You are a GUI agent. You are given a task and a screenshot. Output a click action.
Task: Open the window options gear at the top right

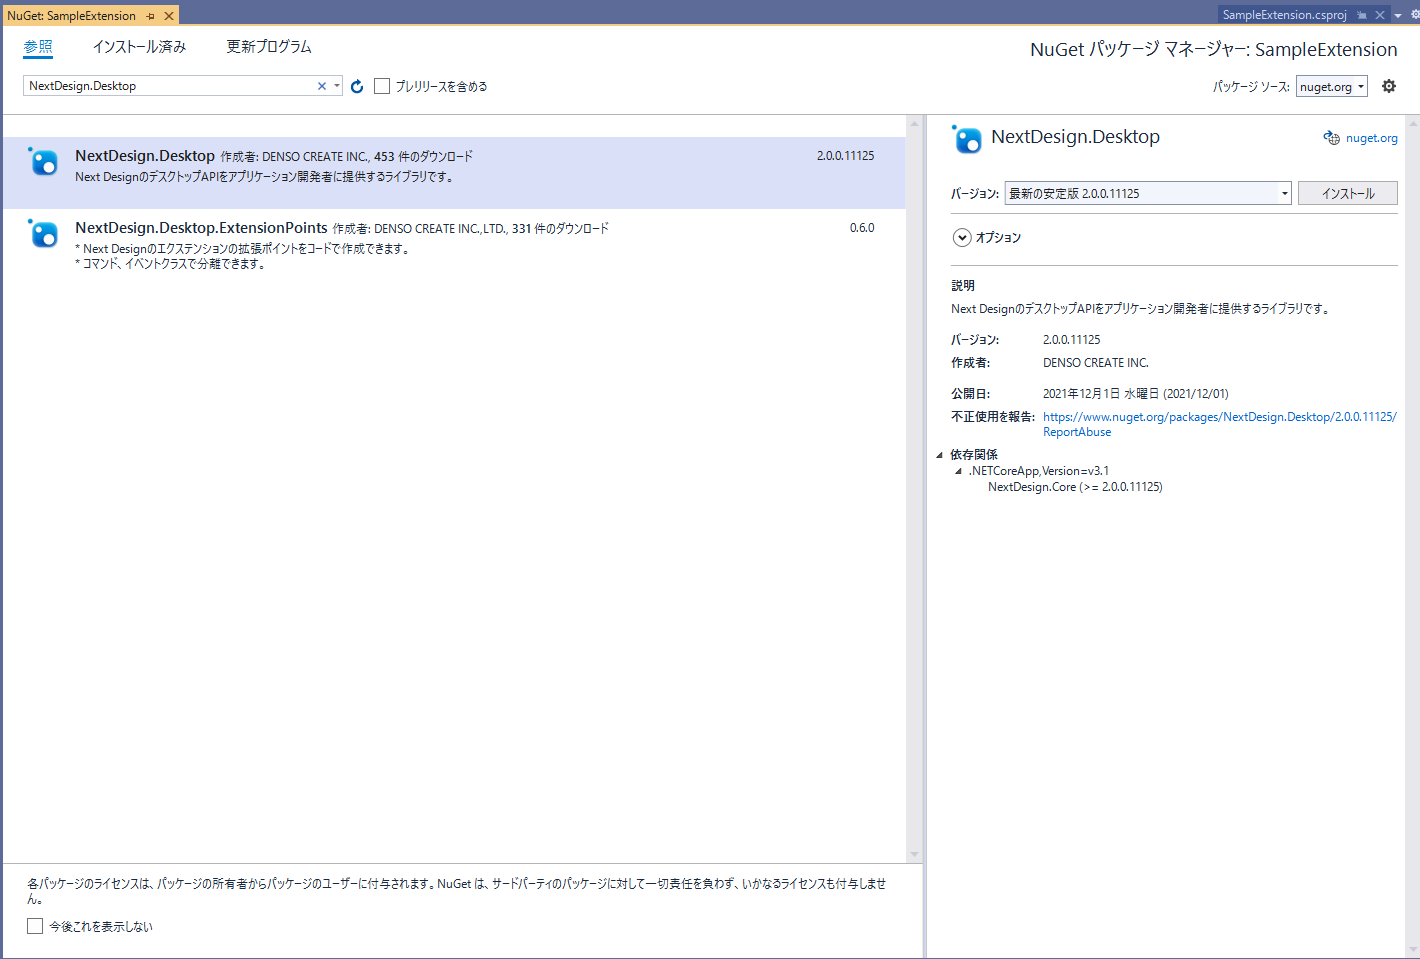(1414, 15)
